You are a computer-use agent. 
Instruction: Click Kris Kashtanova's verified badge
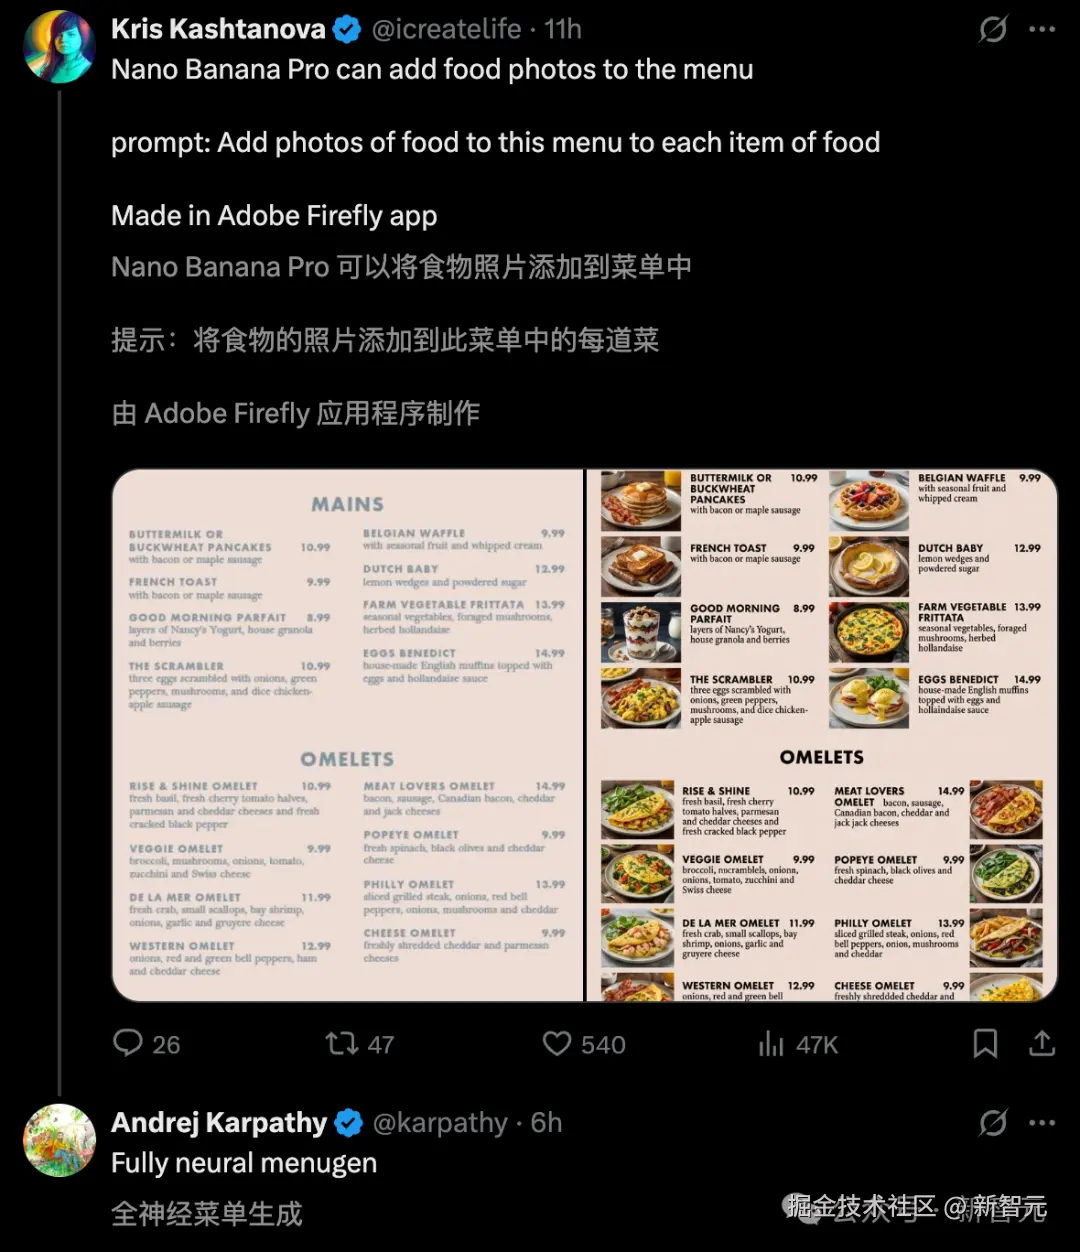347,30
